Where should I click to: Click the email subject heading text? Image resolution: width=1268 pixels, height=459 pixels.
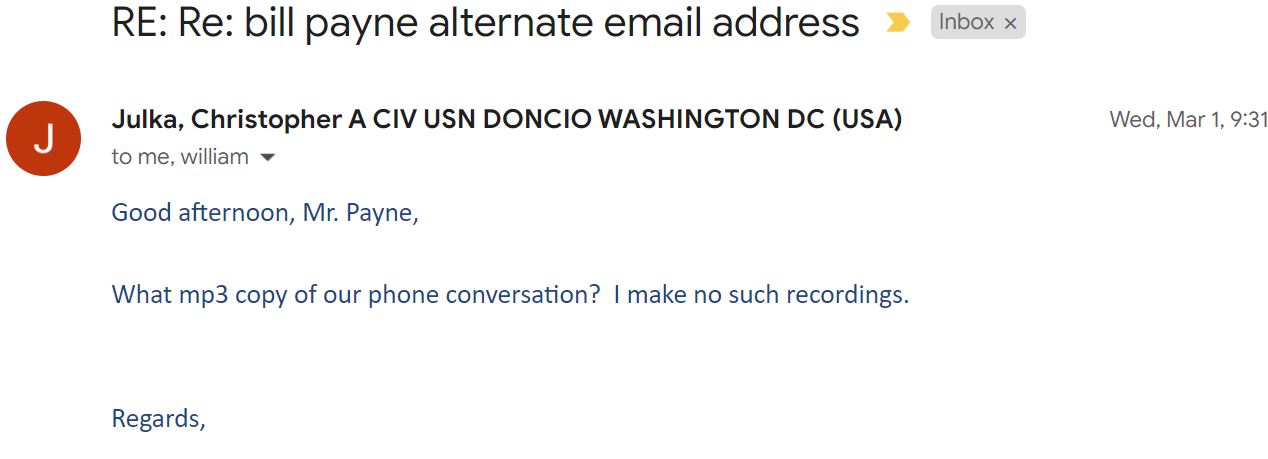(x=486, y=22)
